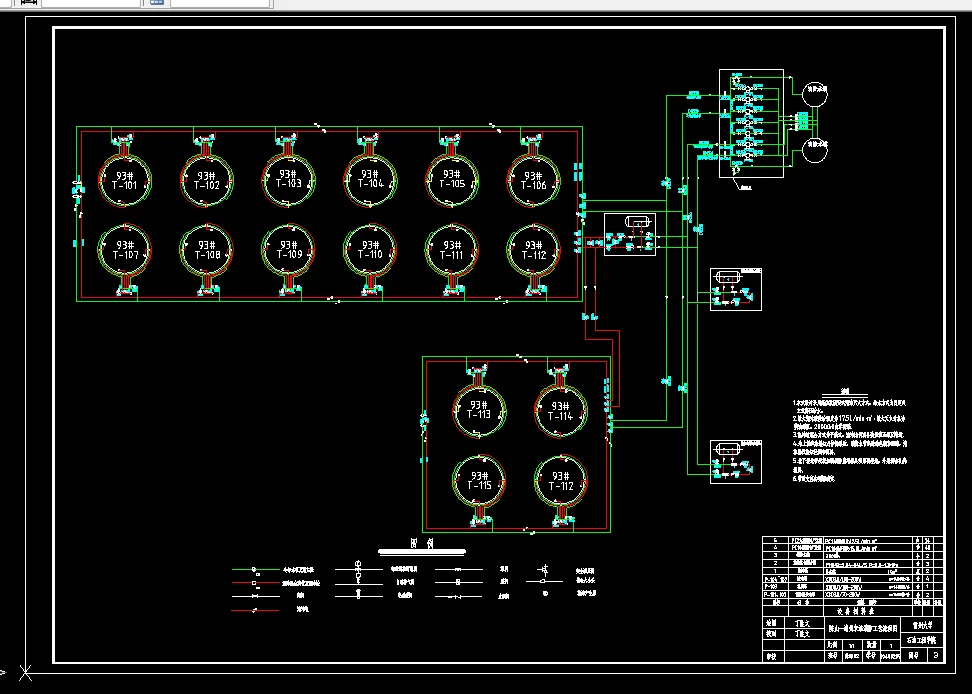Screen dimensions: 972x694
Task: Pick the 93# T-115 tank circle
Action: 479,481
